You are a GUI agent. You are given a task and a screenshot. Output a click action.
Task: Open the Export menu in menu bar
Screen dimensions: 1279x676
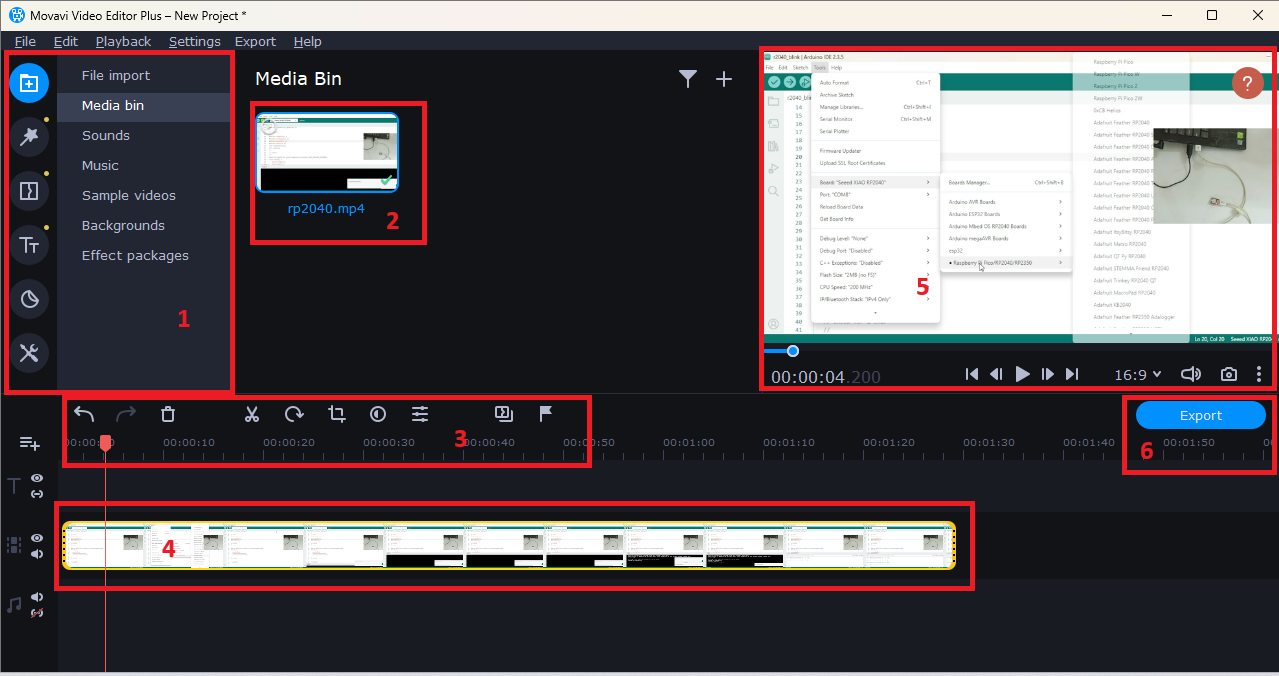[x=255, y=41]
